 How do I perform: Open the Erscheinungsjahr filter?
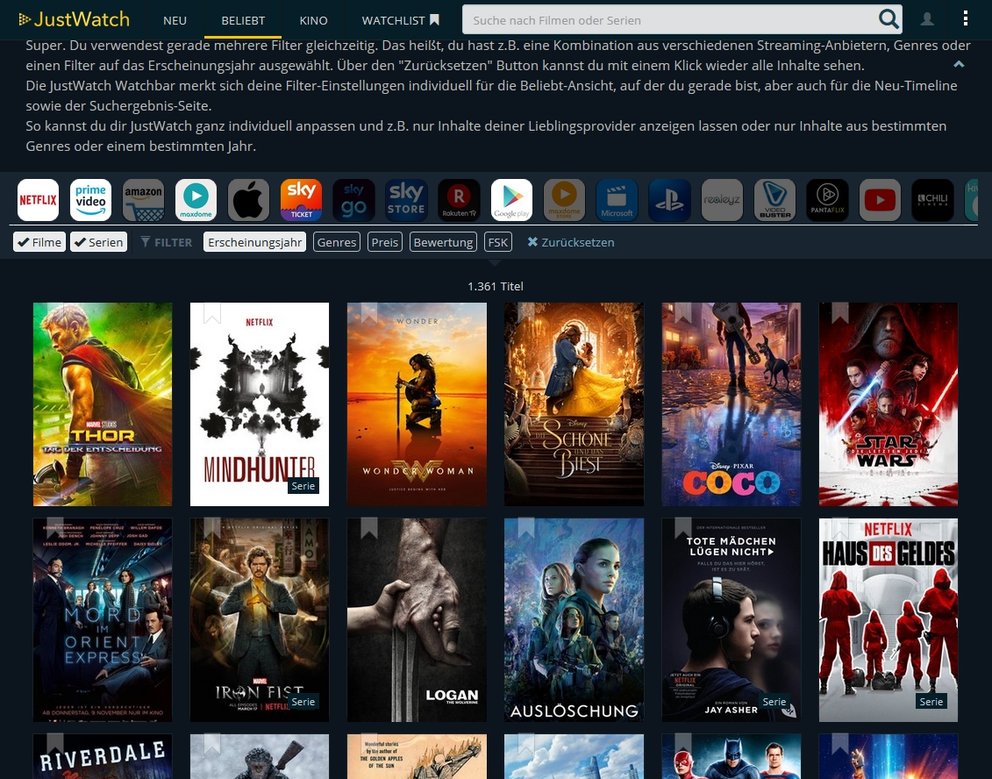pyautogui.click(x=255, y=242)
